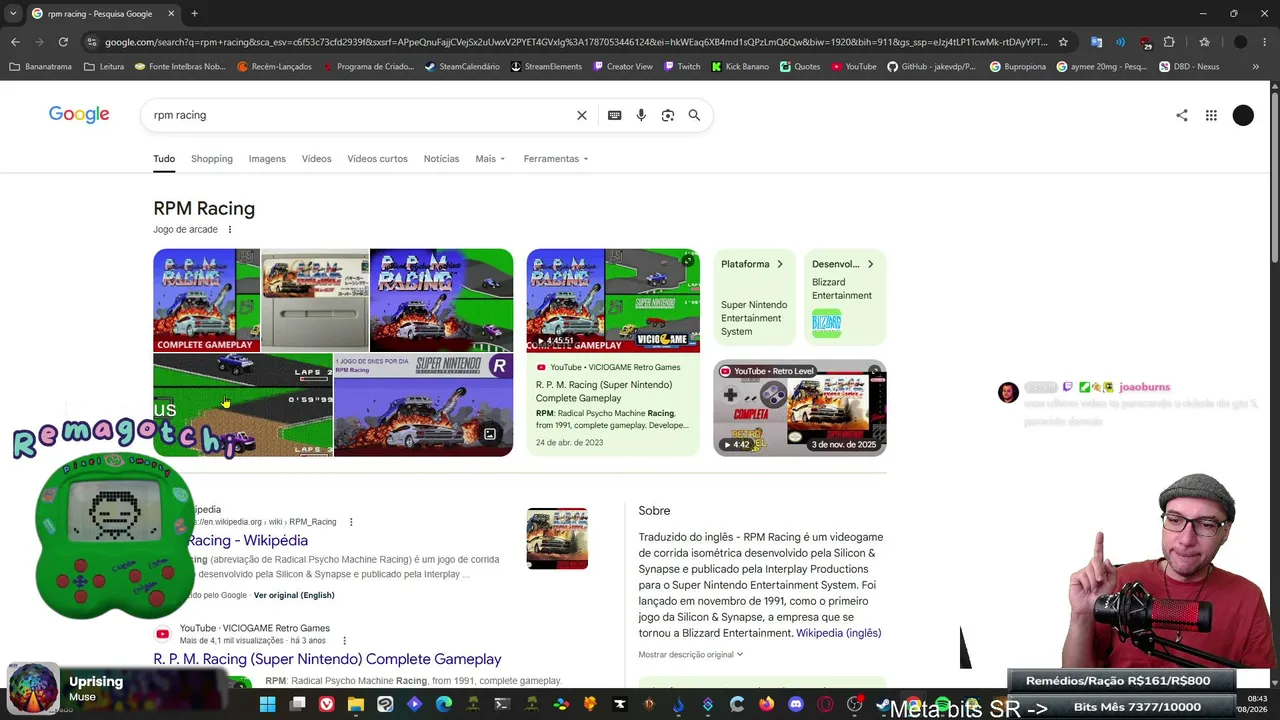Image resolution: width=1280 pixels, height=720 pixels.
Task: Open the Kick Banano bookmark
Action: (x=740, y=67)
